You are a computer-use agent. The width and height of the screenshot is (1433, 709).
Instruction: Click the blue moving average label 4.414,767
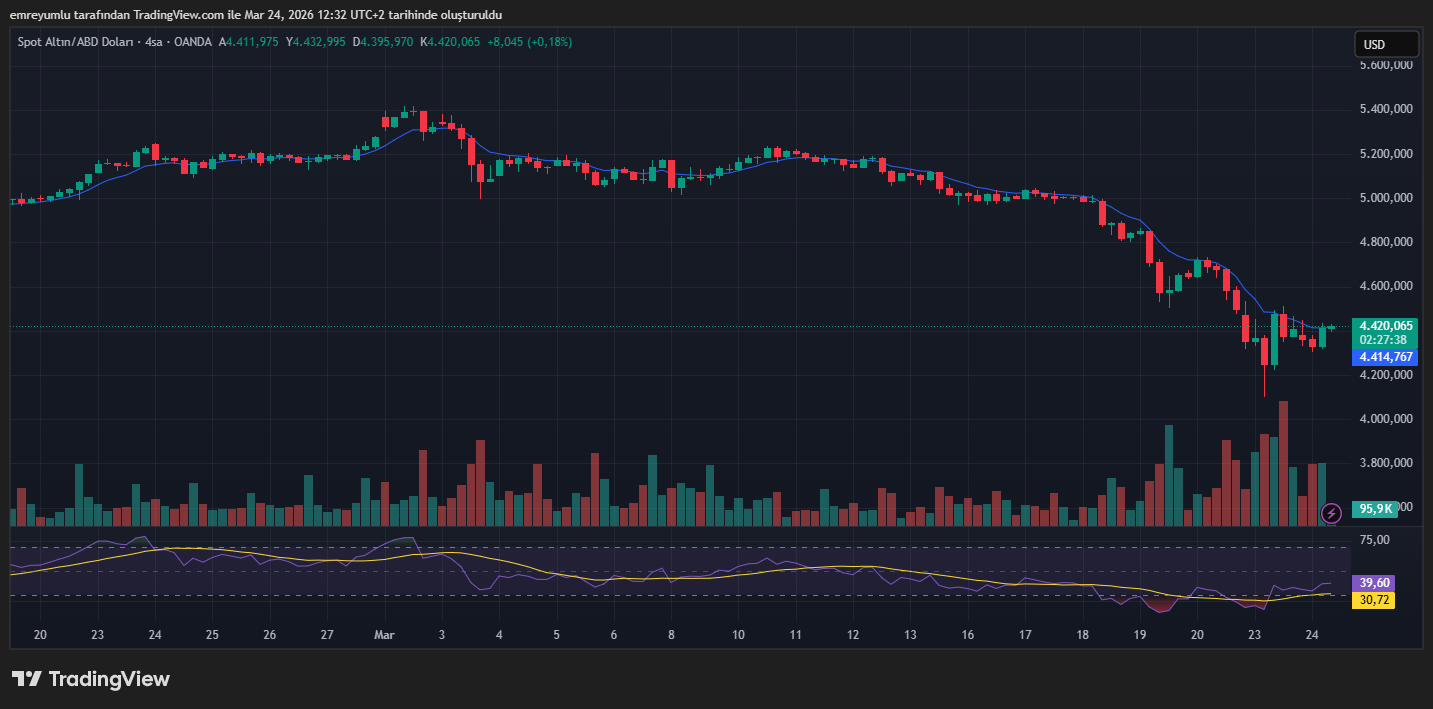1385,357
